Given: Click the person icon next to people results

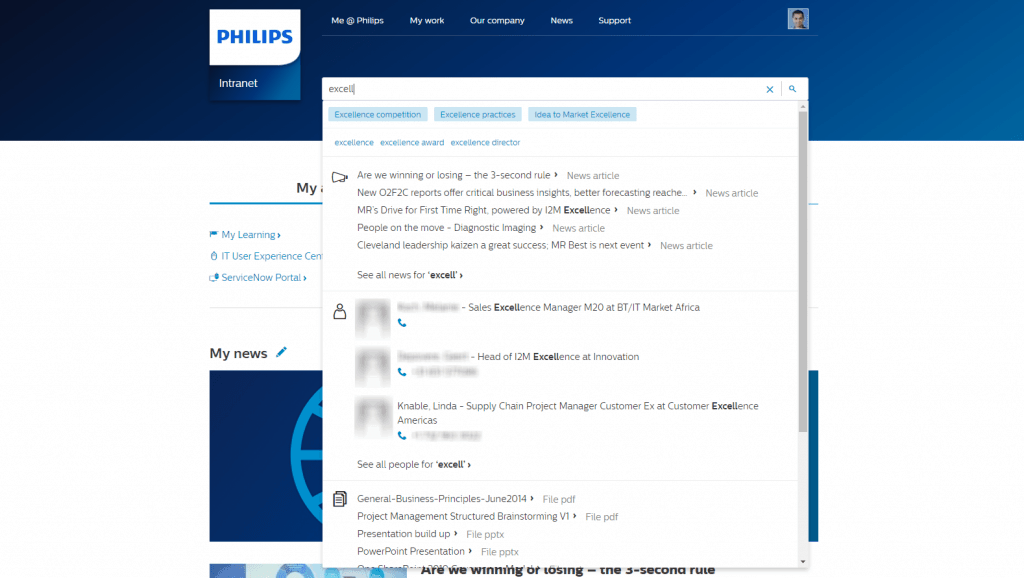Looking at the screenshot, I should (x=342, y=310).
